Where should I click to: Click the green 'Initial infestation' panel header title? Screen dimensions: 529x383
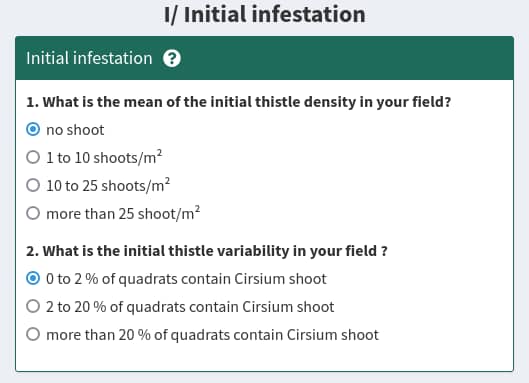[89, 58]
